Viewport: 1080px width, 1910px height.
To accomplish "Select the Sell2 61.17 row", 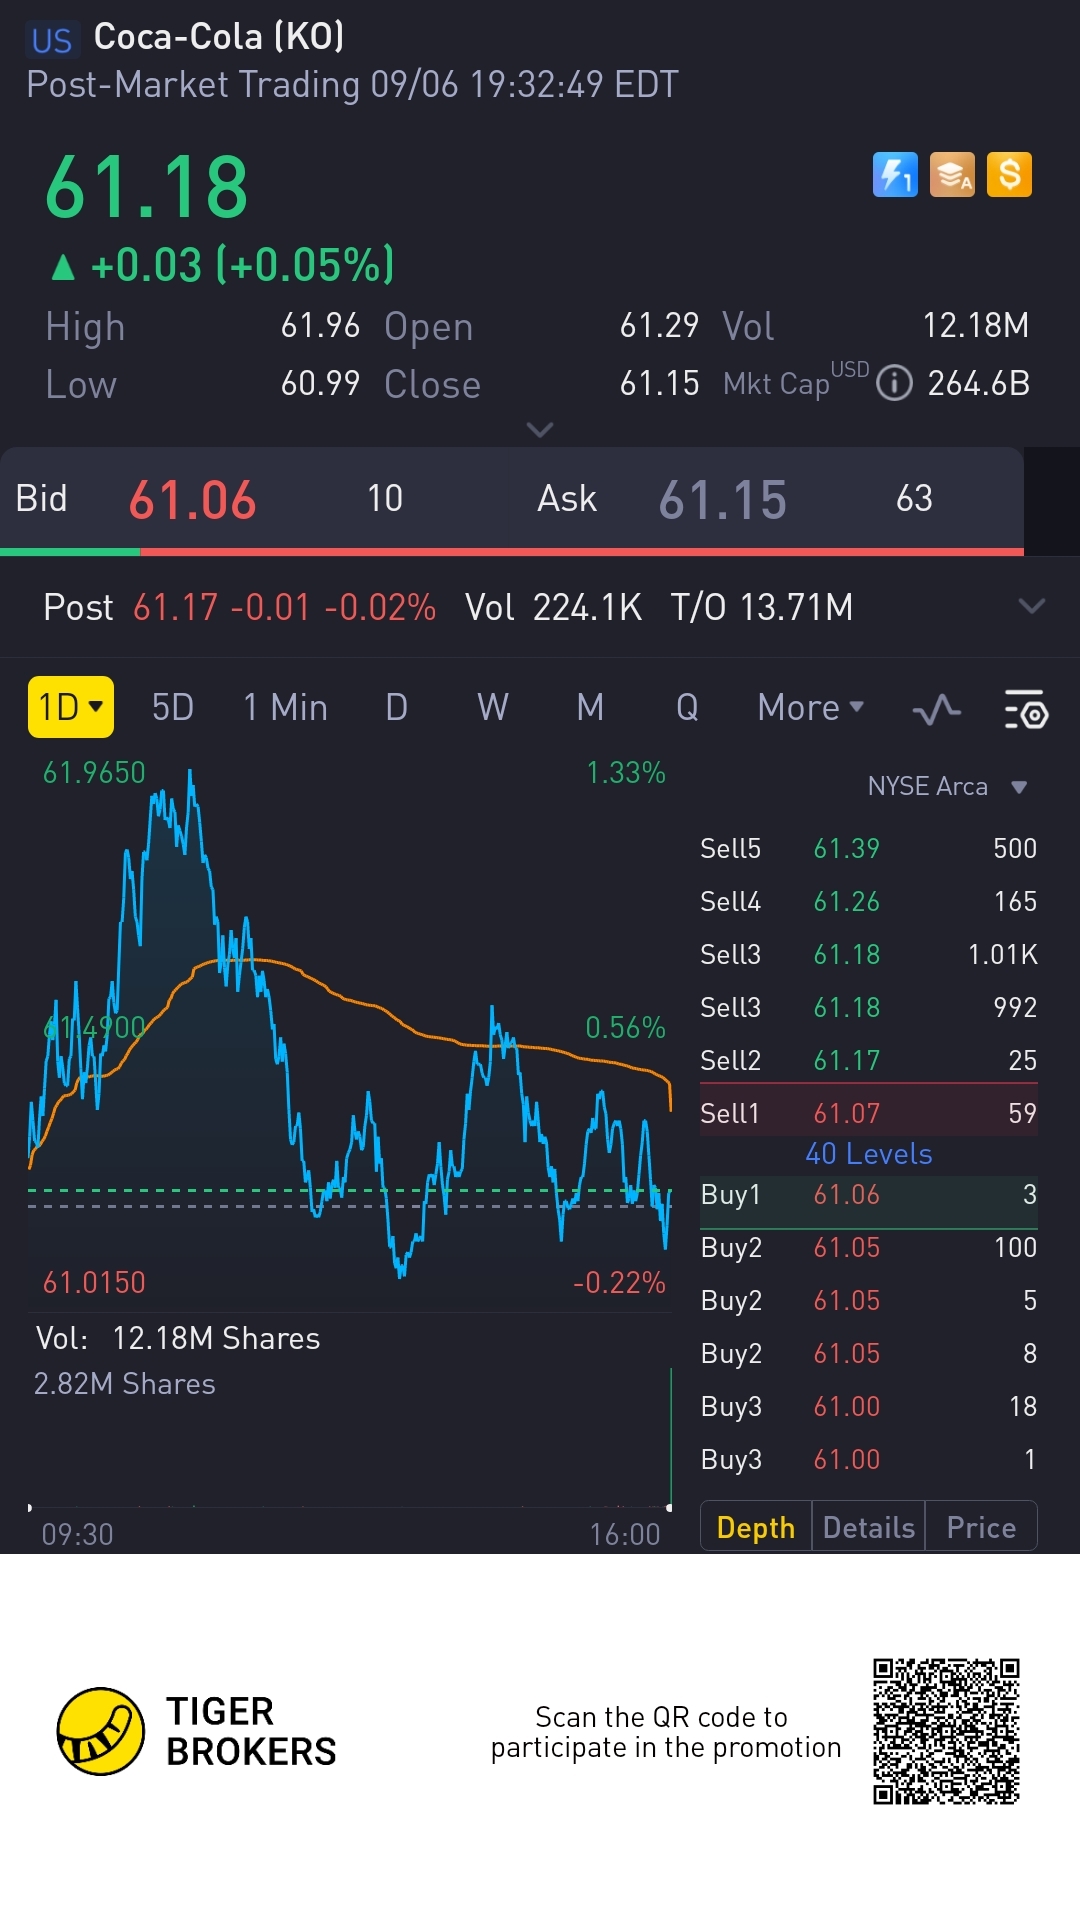I will click(869, 1060).
